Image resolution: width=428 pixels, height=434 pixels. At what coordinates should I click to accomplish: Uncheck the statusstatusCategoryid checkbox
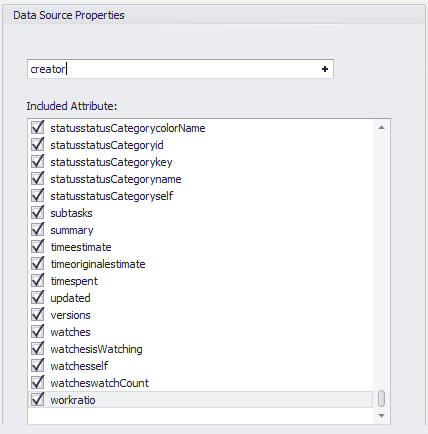point(37,144)
